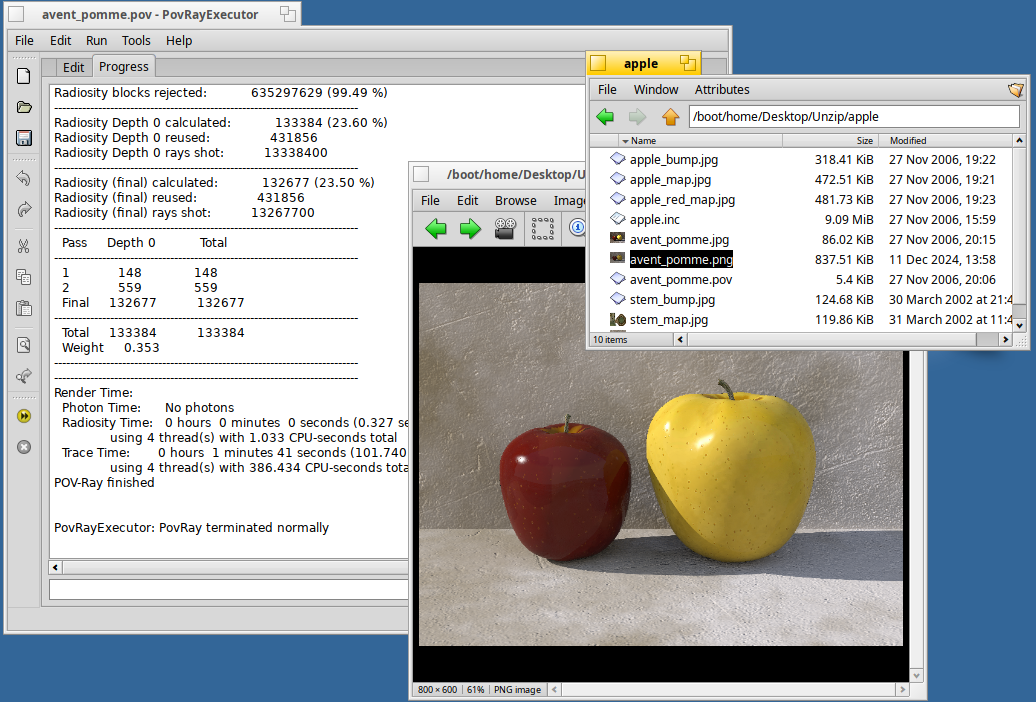Click horizontal scroll left arrow in apple window
The image size is (1036, 702).
coord(680,340)
